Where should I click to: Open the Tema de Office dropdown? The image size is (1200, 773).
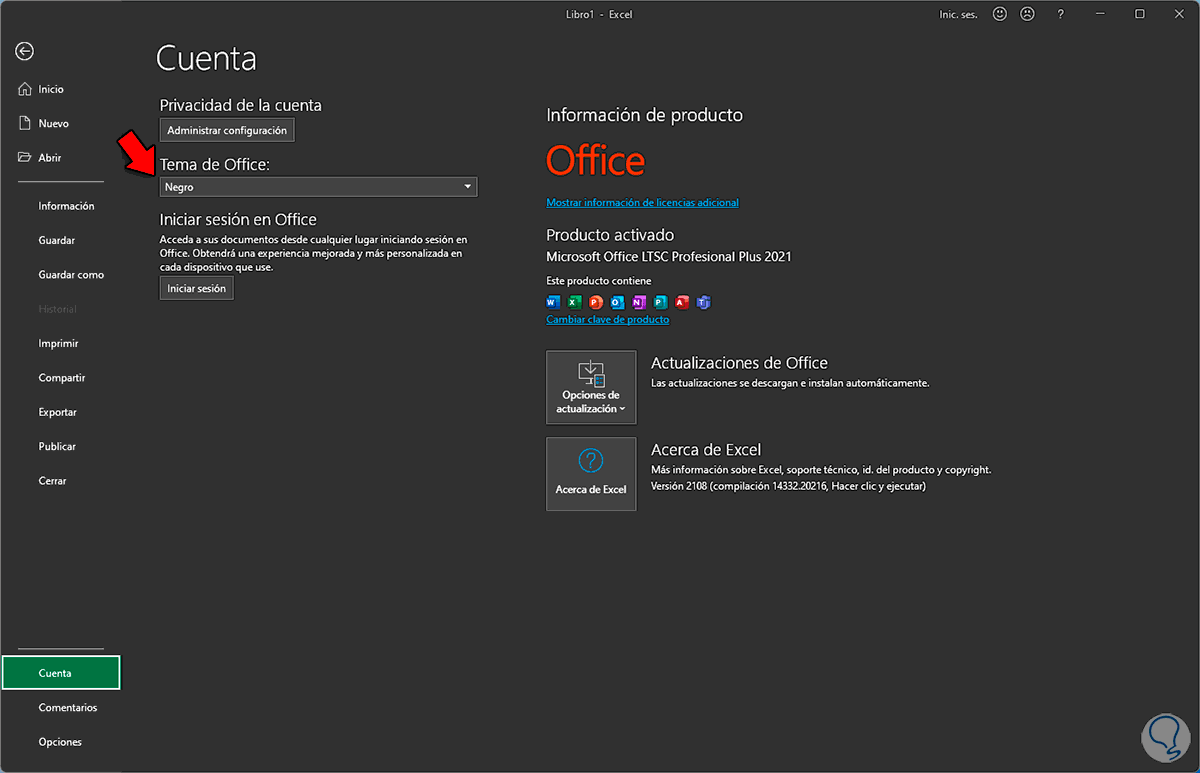point(318,187)
